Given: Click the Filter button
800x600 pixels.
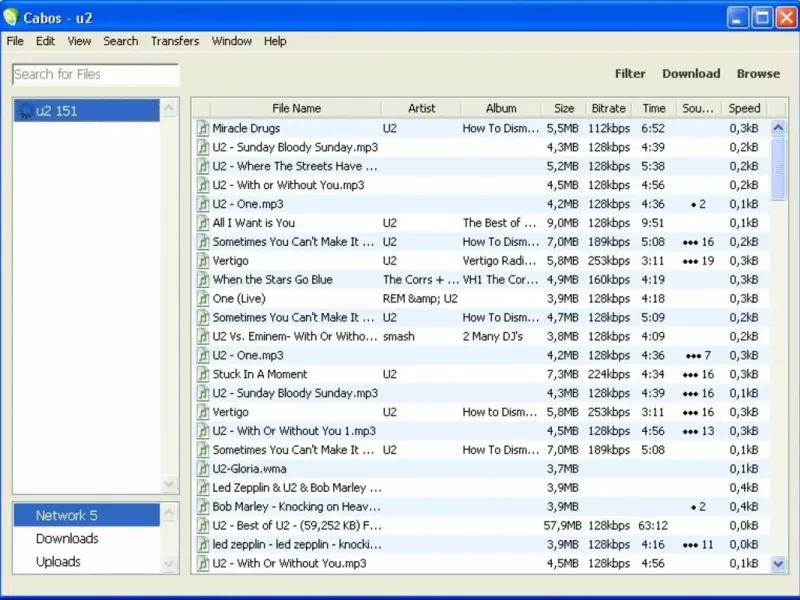Looking at the screenshot, I should [x=630, y=73].
